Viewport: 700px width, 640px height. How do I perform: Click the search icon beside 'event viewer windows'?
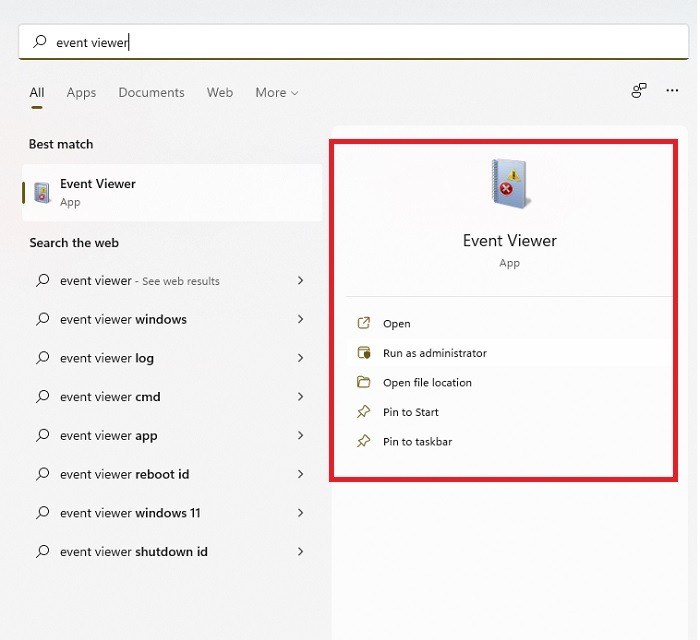42,319
